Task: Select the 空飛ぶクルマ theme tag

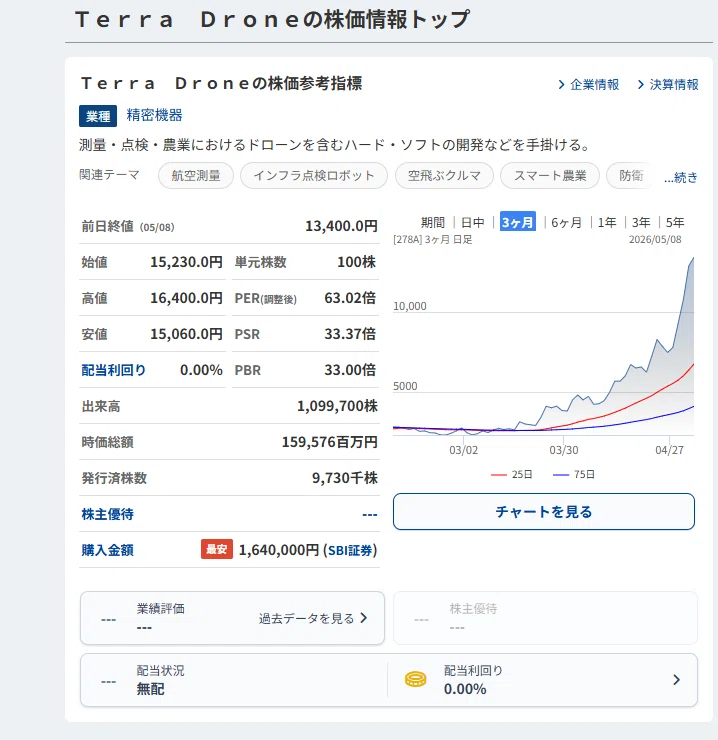Action: [444, 176]
